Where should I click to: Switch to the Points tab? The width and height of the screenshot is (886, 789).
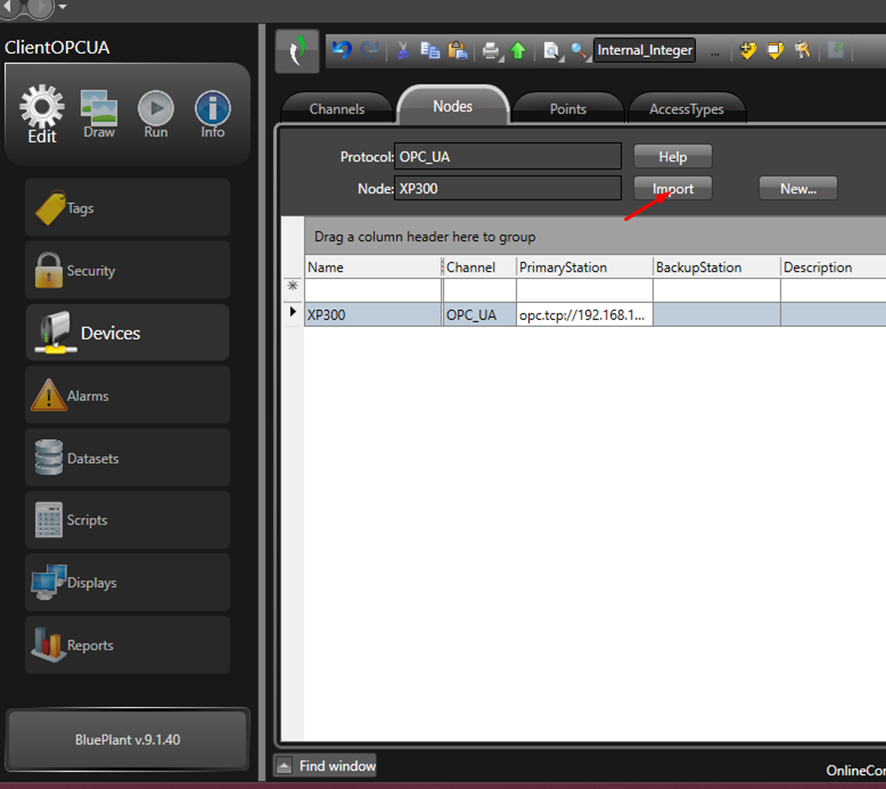point(568,109)
